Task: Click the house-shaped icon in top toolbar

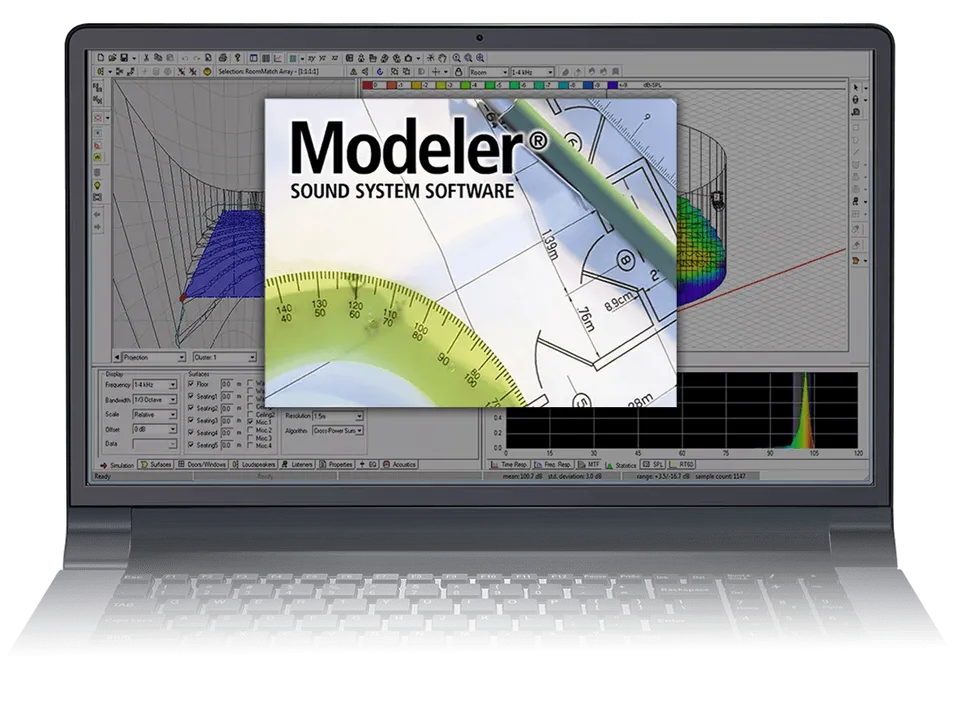Action: pyautogui.click(x=408, y=58)
